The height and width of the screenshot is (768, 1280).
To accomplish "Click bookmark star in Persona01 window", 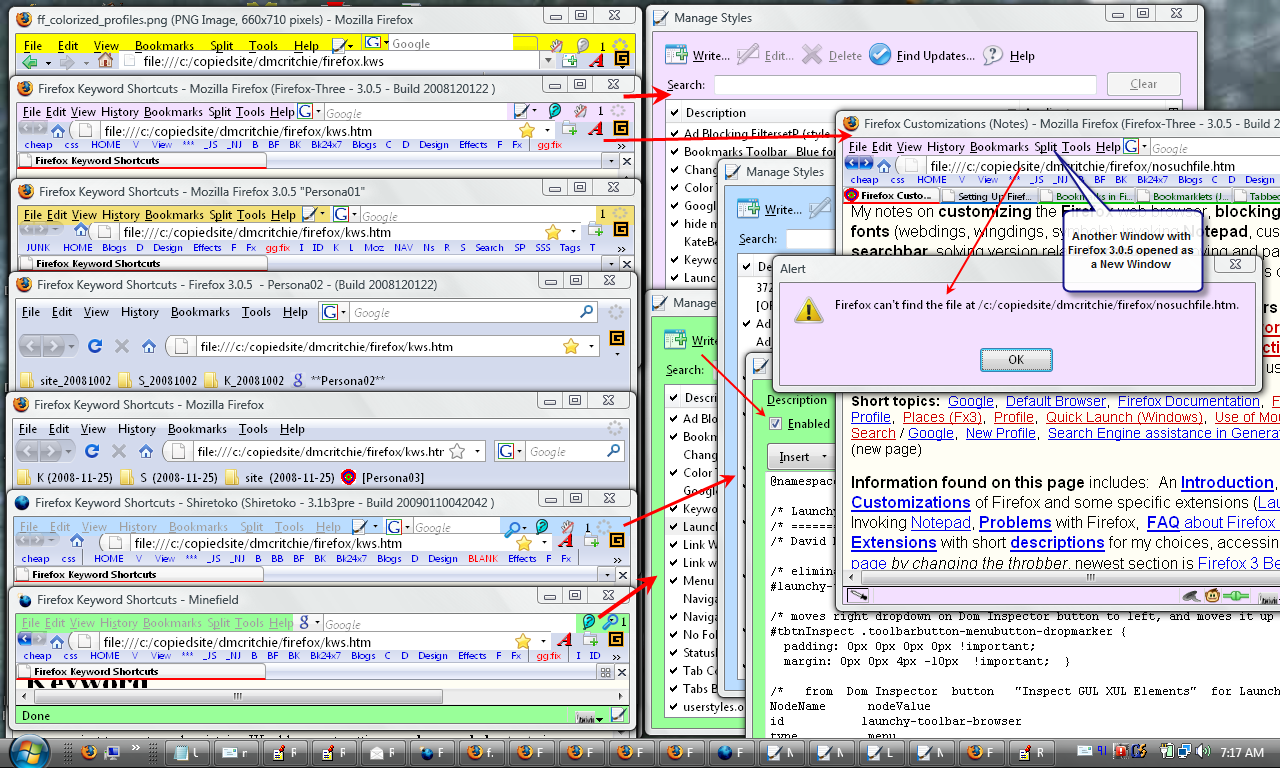I will point(552,232).
